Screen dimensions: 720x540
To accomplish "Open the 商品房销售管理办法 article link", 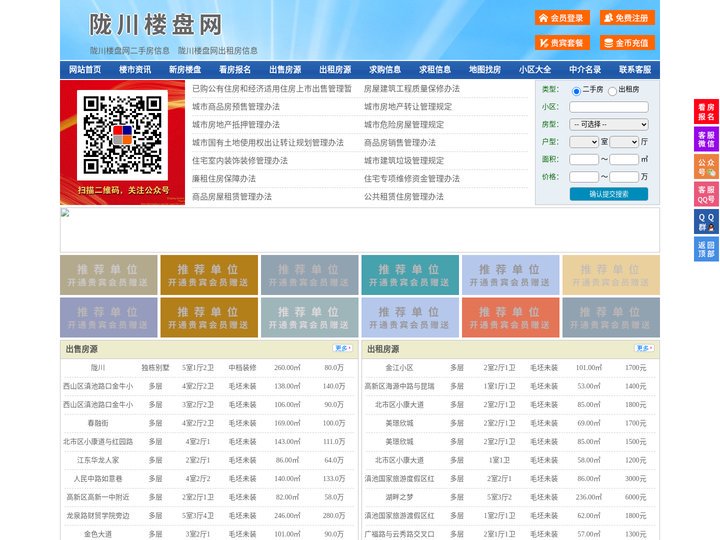I will (400, 143).
